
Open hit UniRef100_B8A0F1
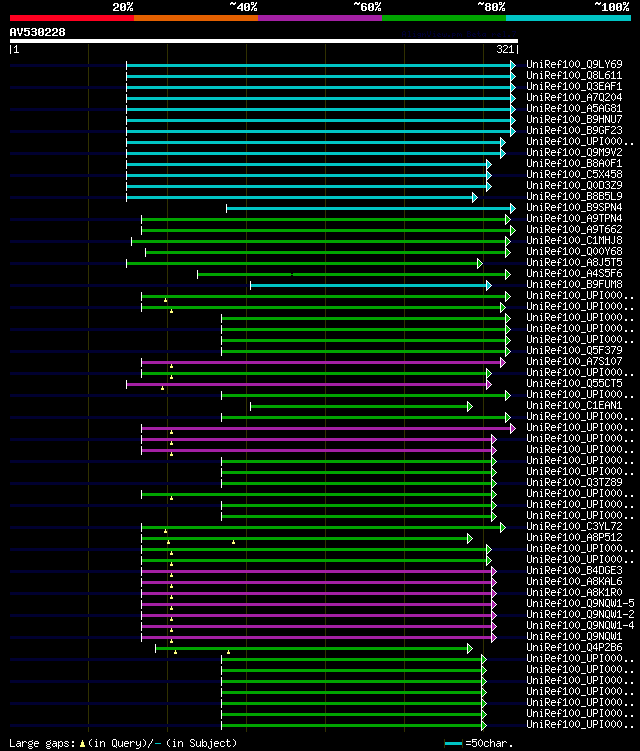tap(574, 163)
